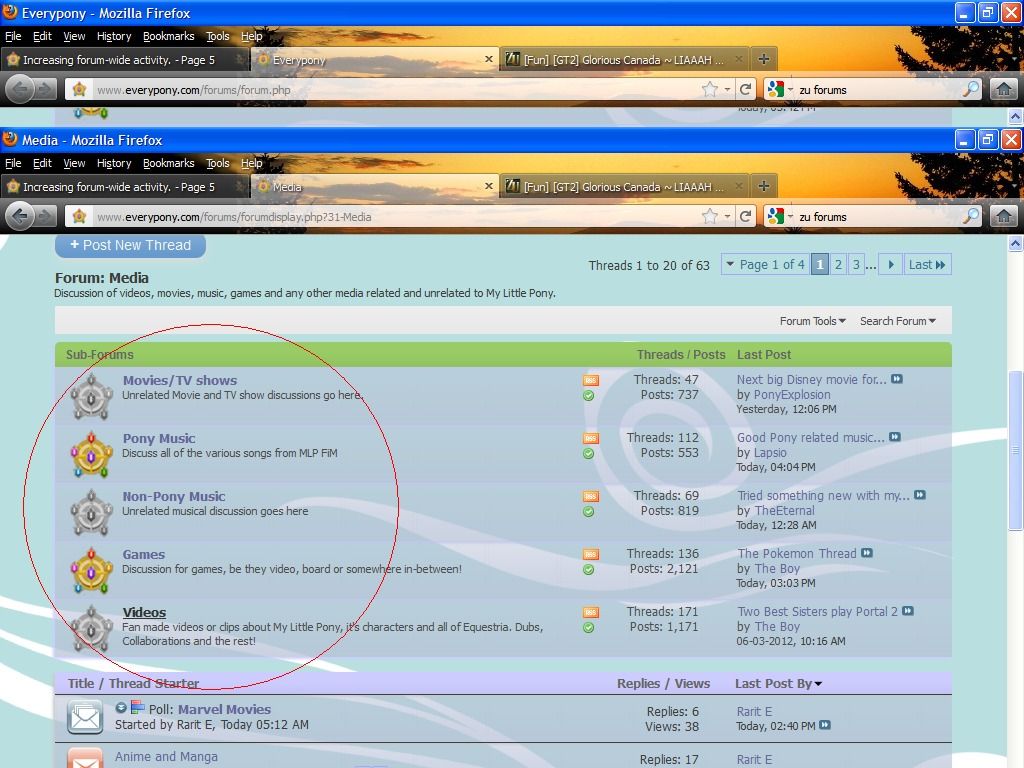Screen dimensions: 1024x768
Task: Click the Non-Pony Music forum status icon
Action: [91, 513]
